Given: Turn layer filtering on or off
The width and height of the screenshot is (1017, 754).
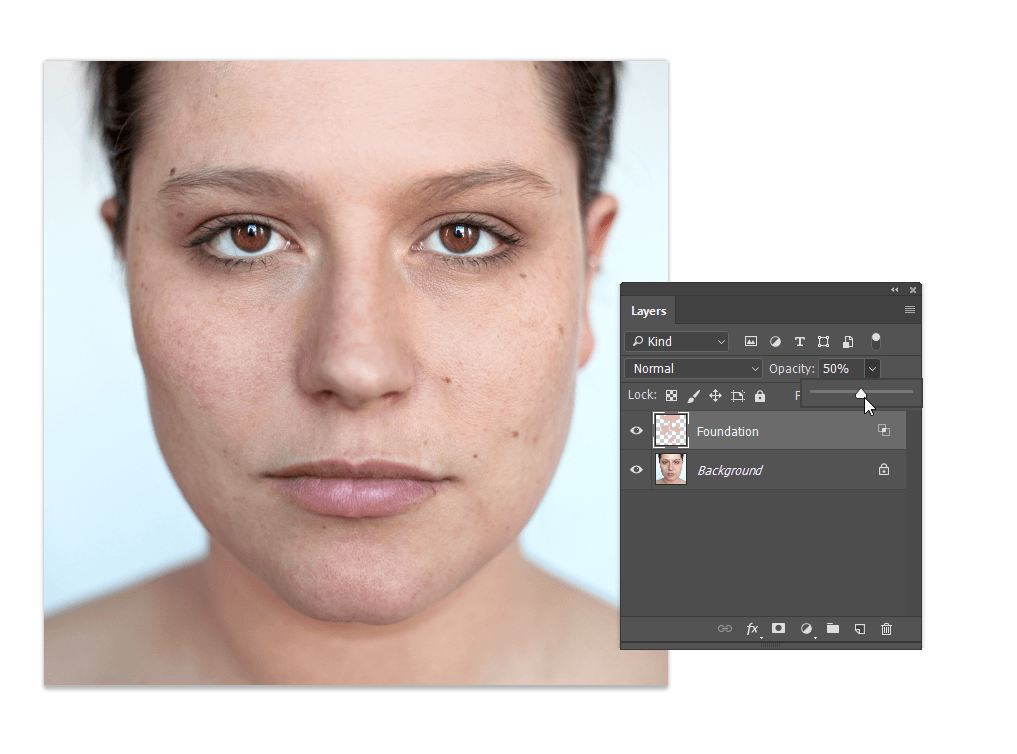Looking at the screenshot, I should tap(876, 342).
